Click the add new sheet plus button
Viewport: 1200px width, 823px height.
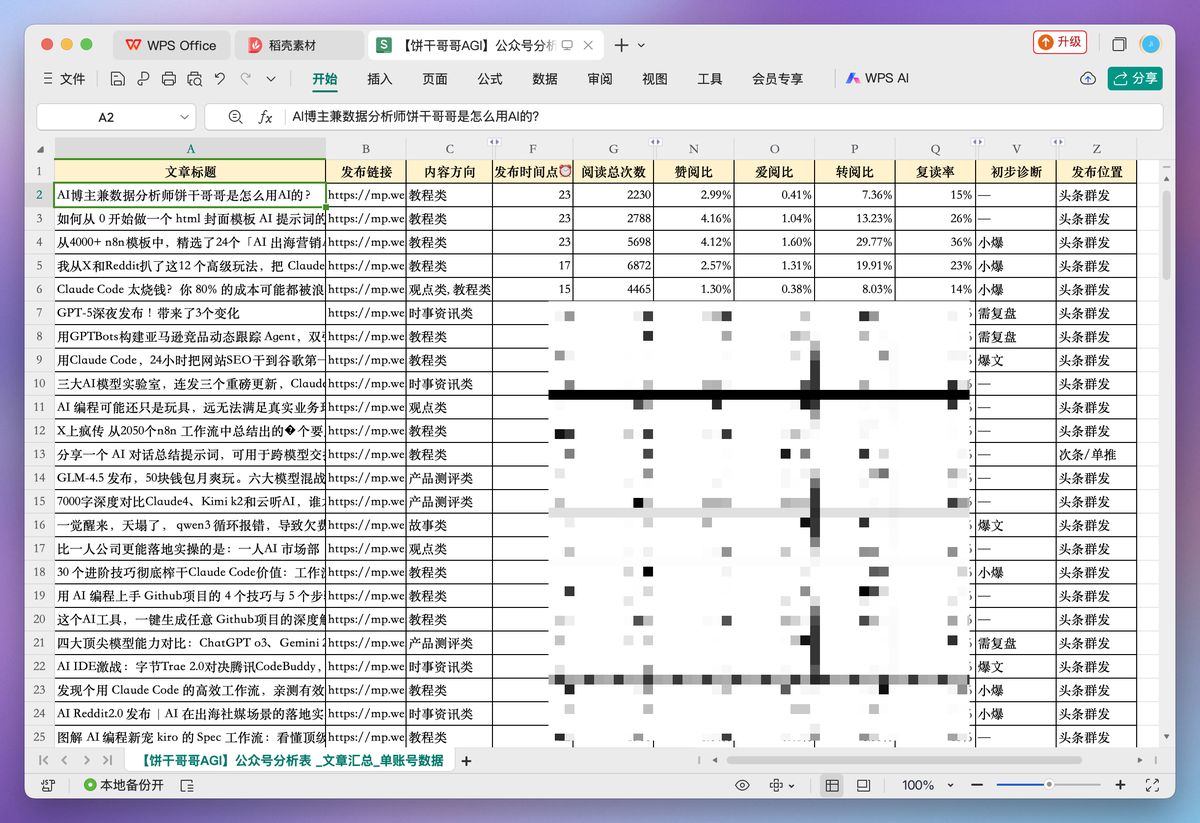tap(466, 761)
